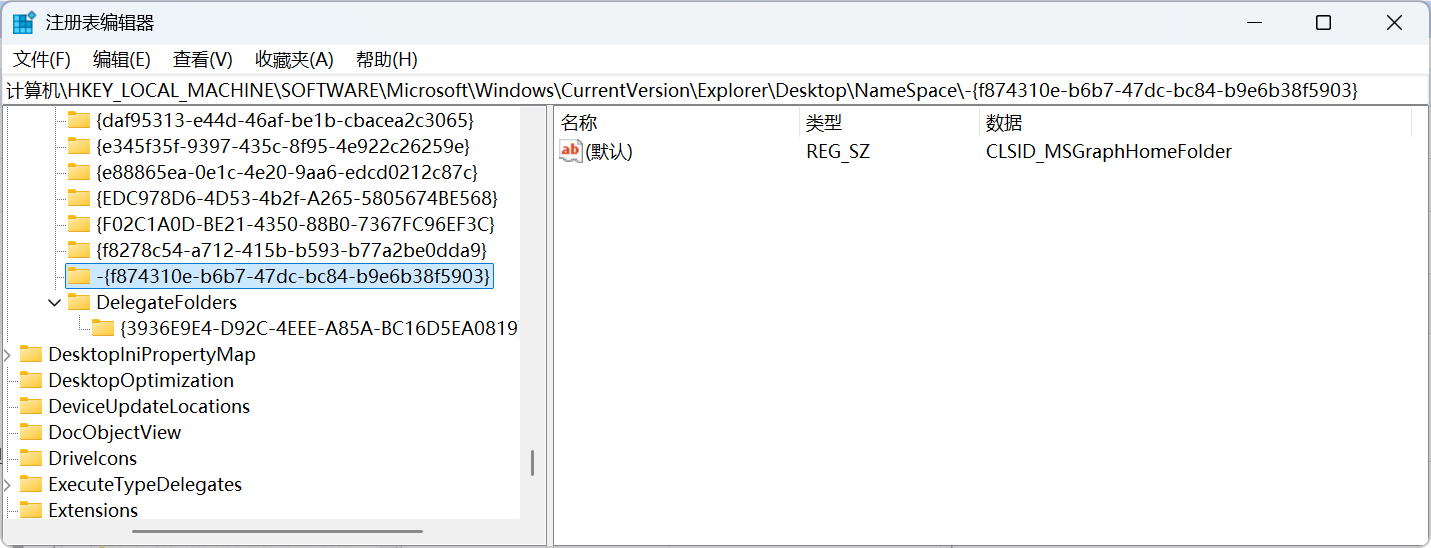The height and width of the screenshot is (548, 1431).
Task: Select key -{f874310e-b6b7-47dc-bc84-b9e6b38f5903}
Action: 293,276
